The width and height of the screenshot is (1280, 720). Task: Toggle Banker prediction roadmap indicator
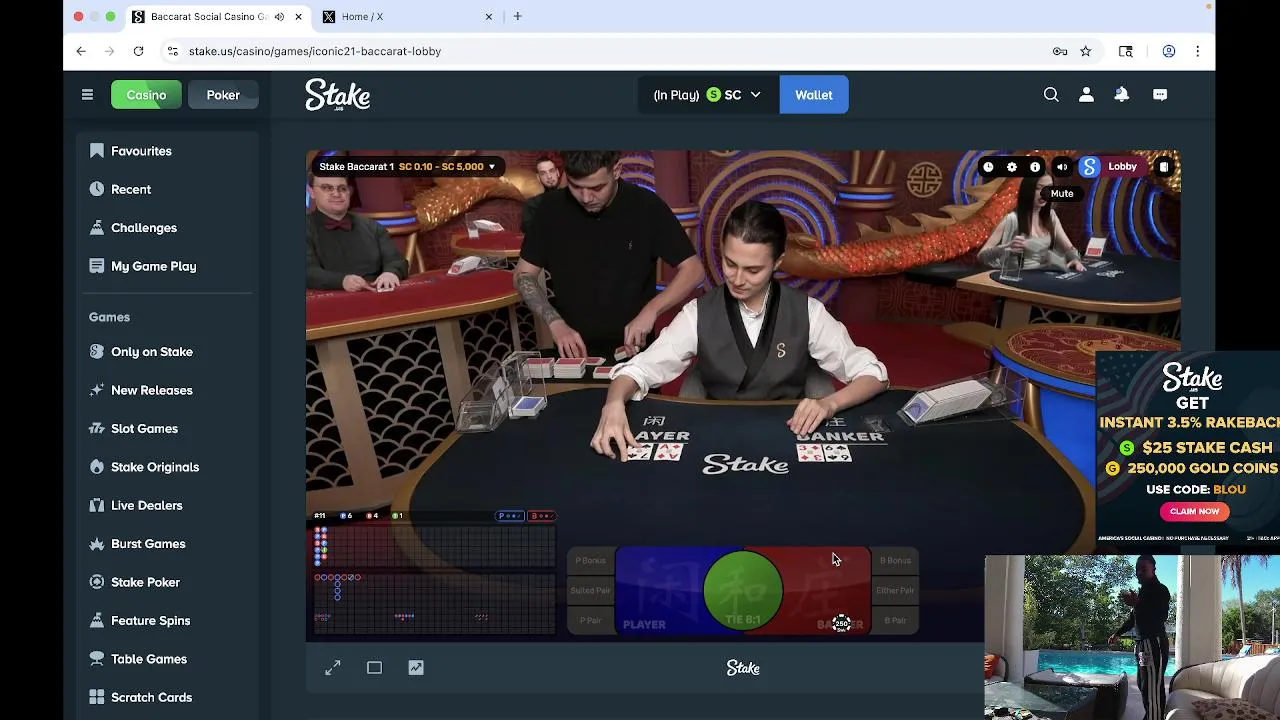(541, 516)
